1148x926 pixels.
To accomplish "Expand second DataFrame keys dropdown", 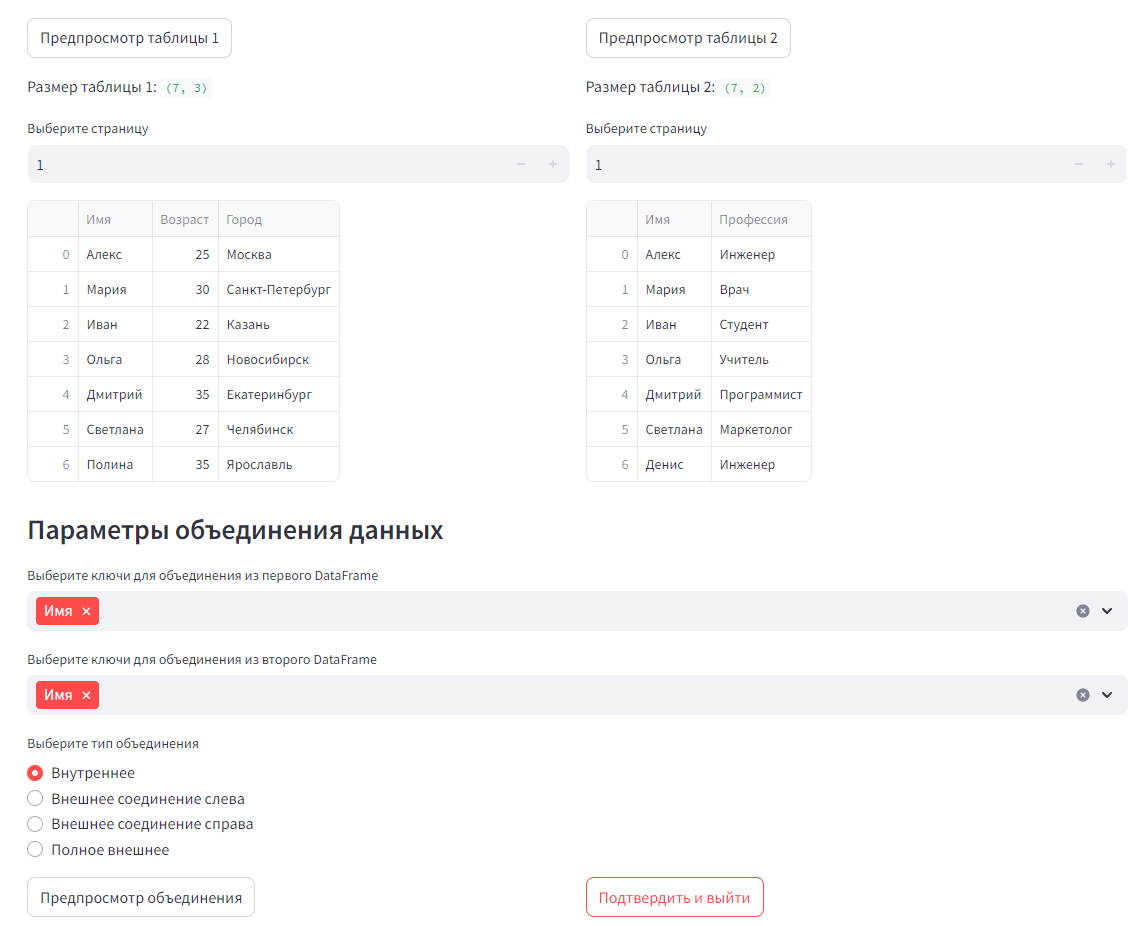I will [x=1107, y=695].
